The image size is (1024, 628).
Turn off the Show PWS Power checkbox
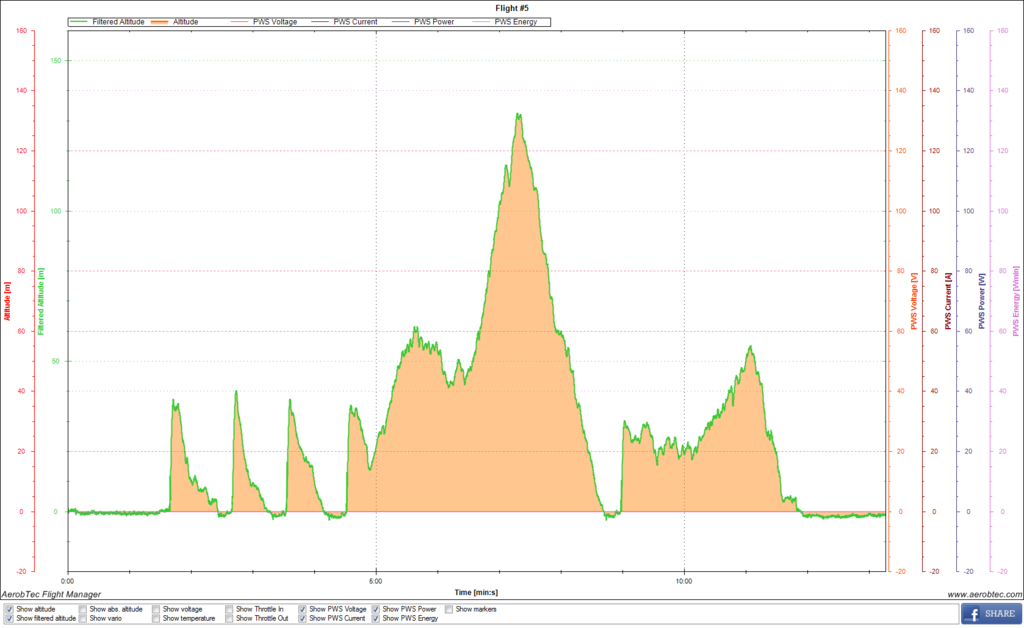pyautogui.click(x=376, y=608)
